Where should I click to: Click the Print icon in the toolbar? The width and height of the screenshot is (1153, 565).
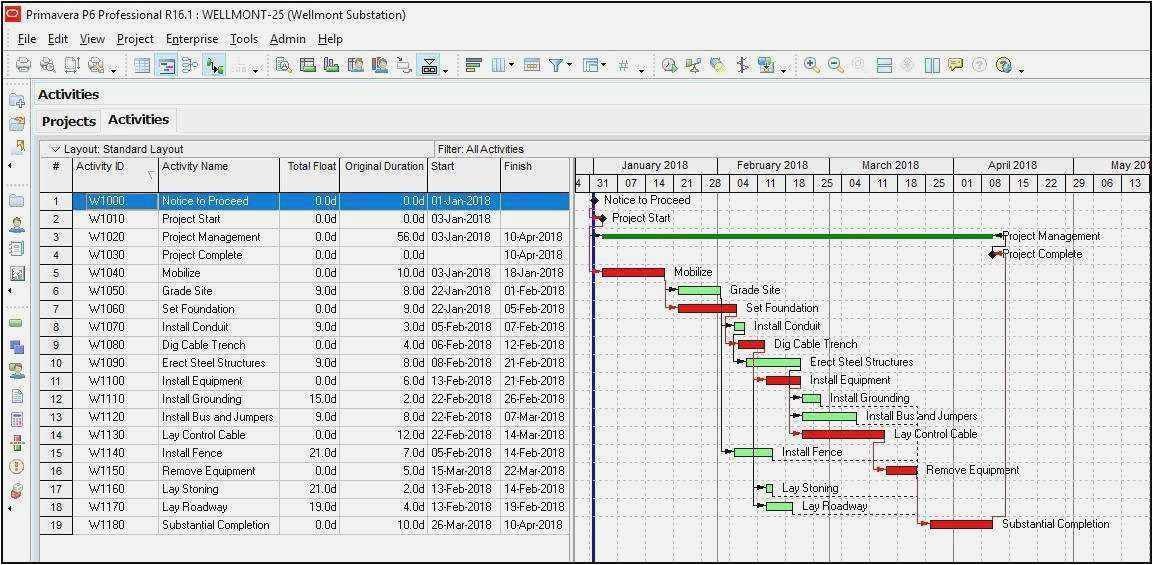(23, 65)
